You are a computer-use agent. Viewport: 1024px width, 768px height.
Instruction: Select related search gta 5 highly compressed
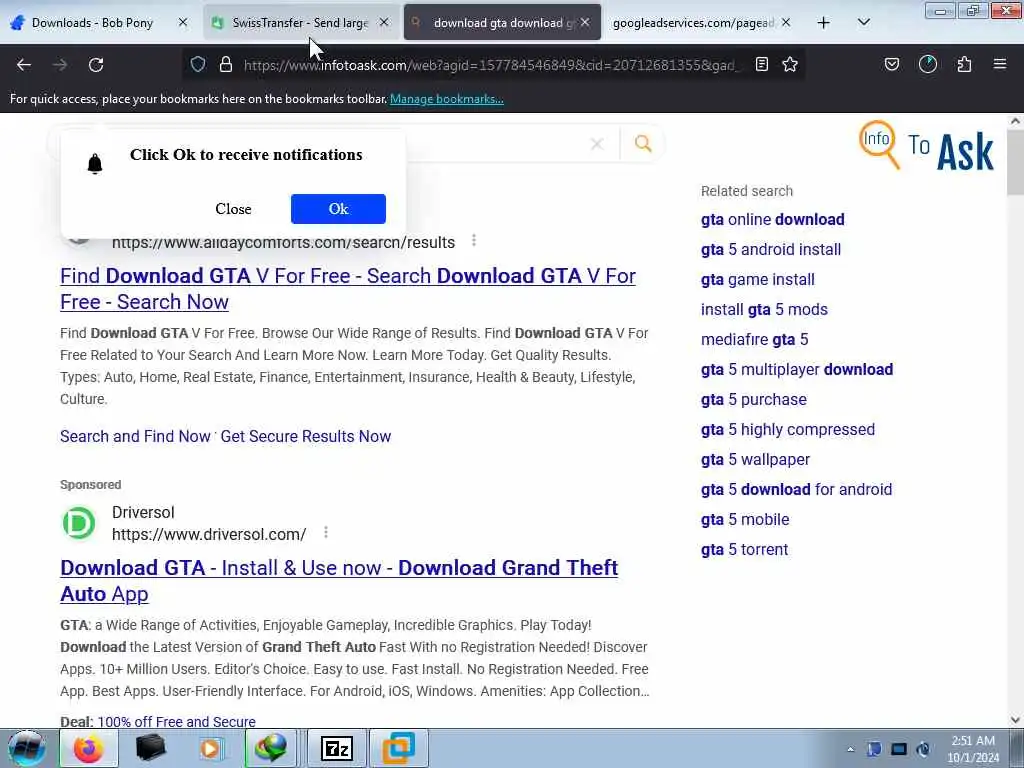point(788,430)
